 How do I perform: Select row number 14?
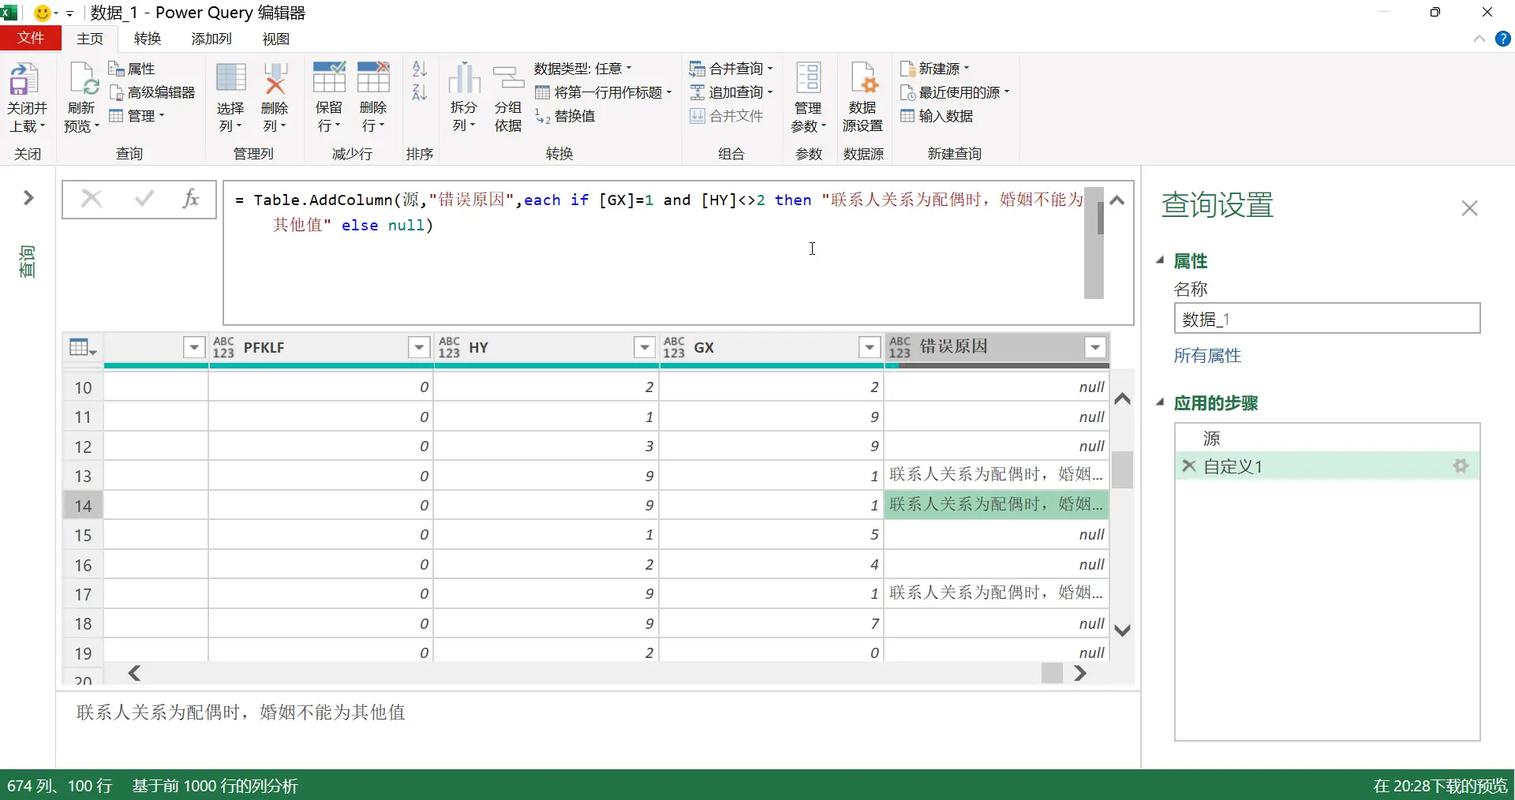83,505
